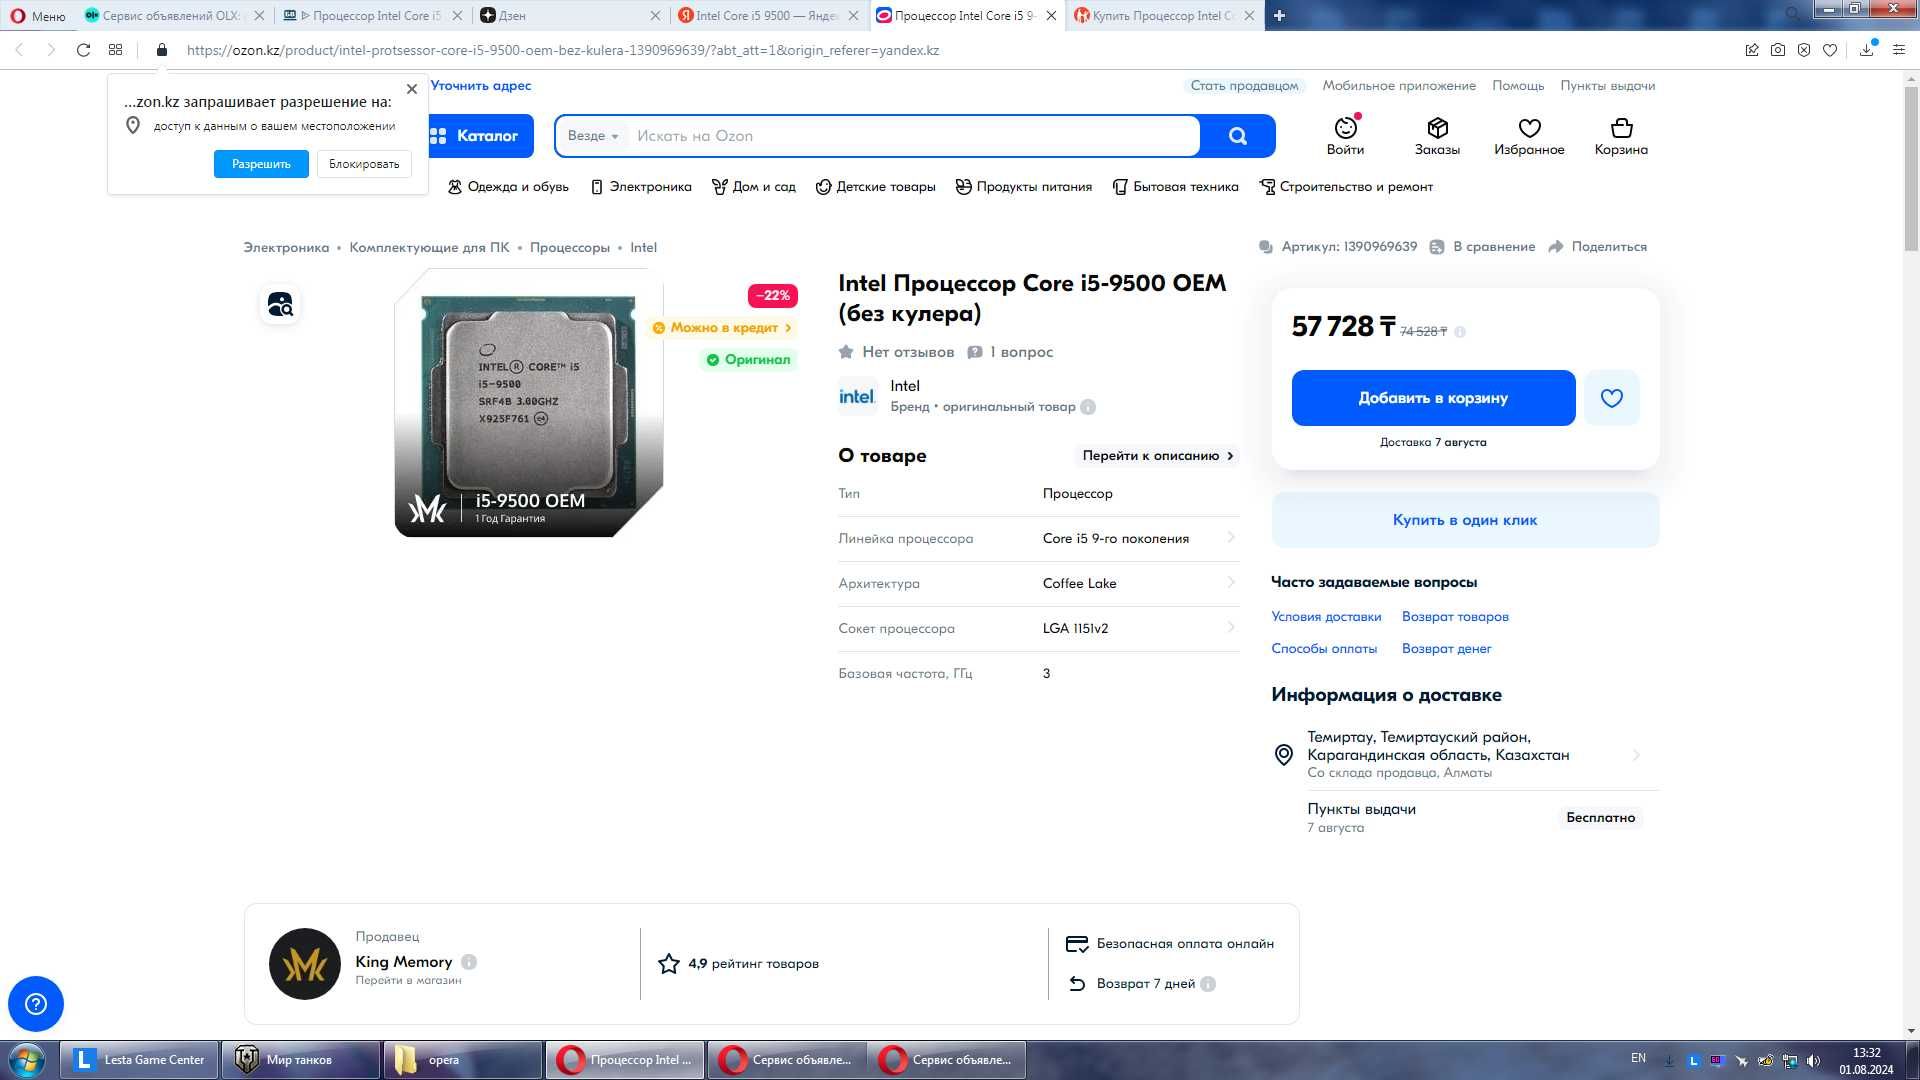Open Дом и сад category
The width and height of the screenshot is (1920, 1080).
click(x=753, y=187)
